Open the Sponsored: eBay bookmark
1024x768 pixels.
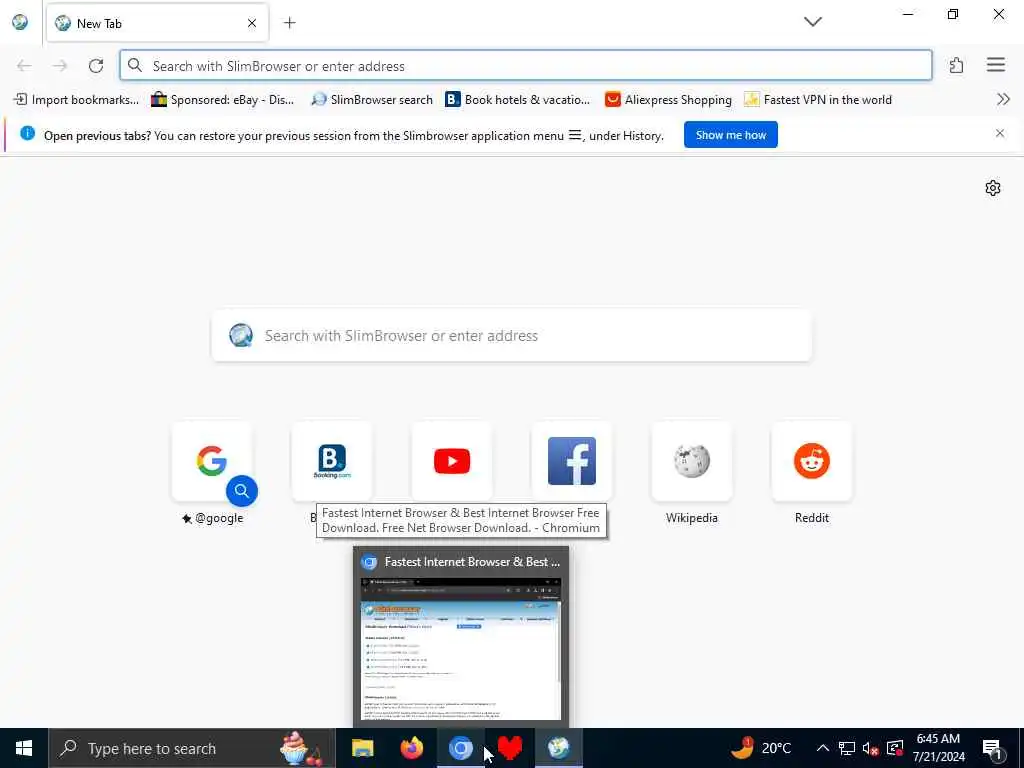point(223,100)
